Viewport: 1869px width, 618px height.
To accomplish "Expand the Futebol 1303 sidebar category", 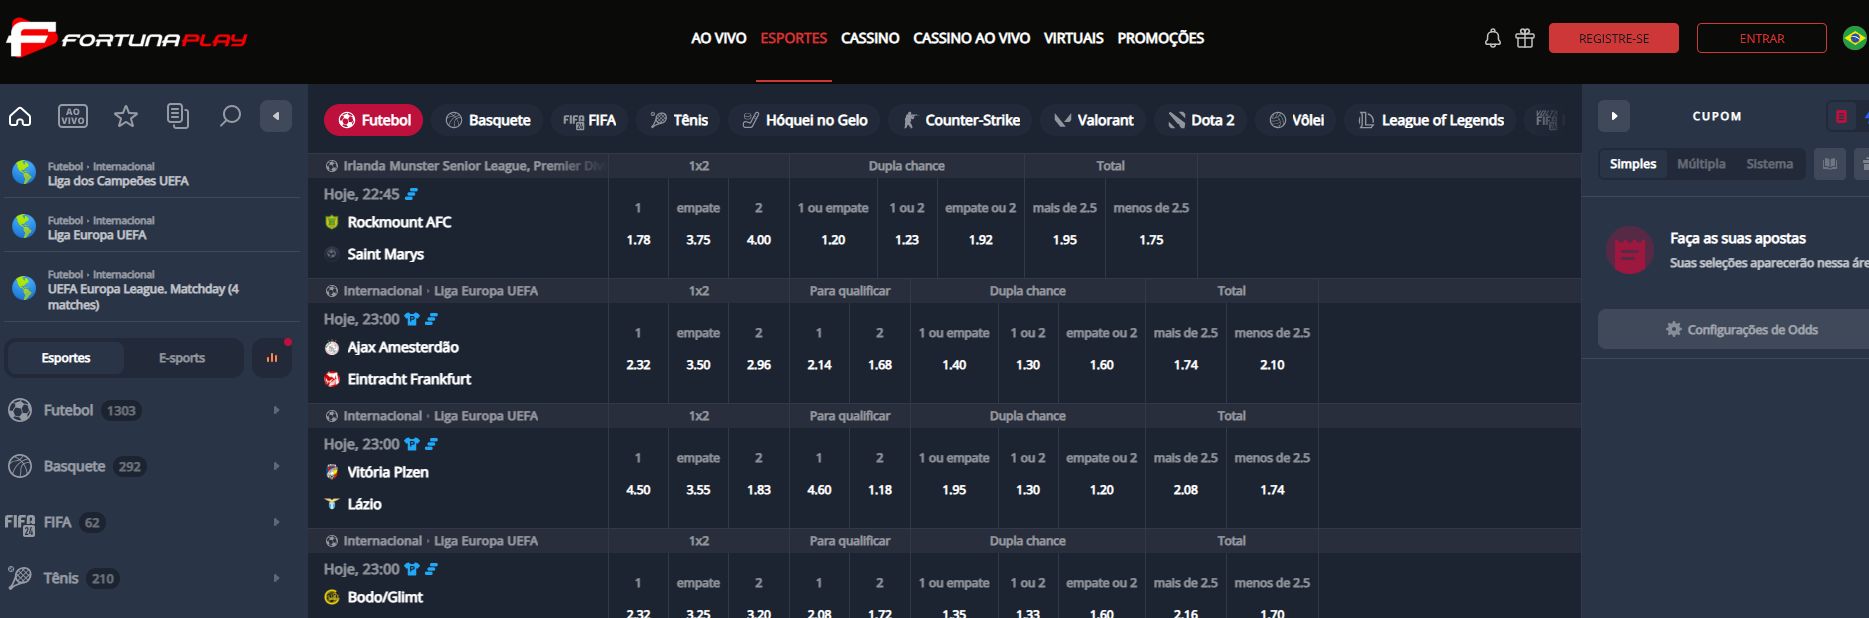I will pyautogui.click(x=150, y=410).
